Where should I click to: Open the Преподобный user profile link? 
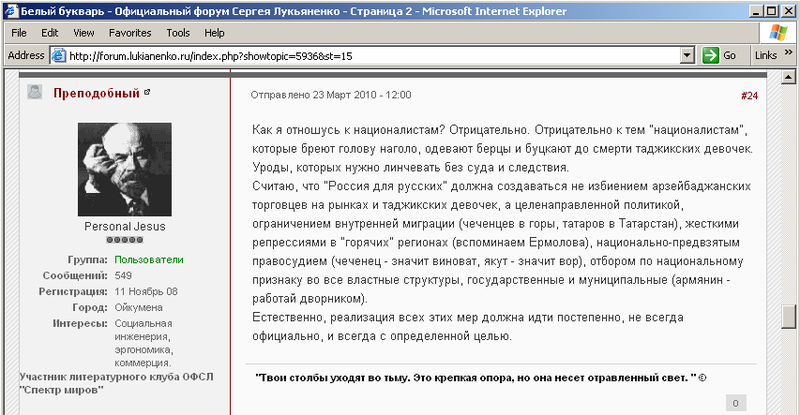[x=96, y=93]
